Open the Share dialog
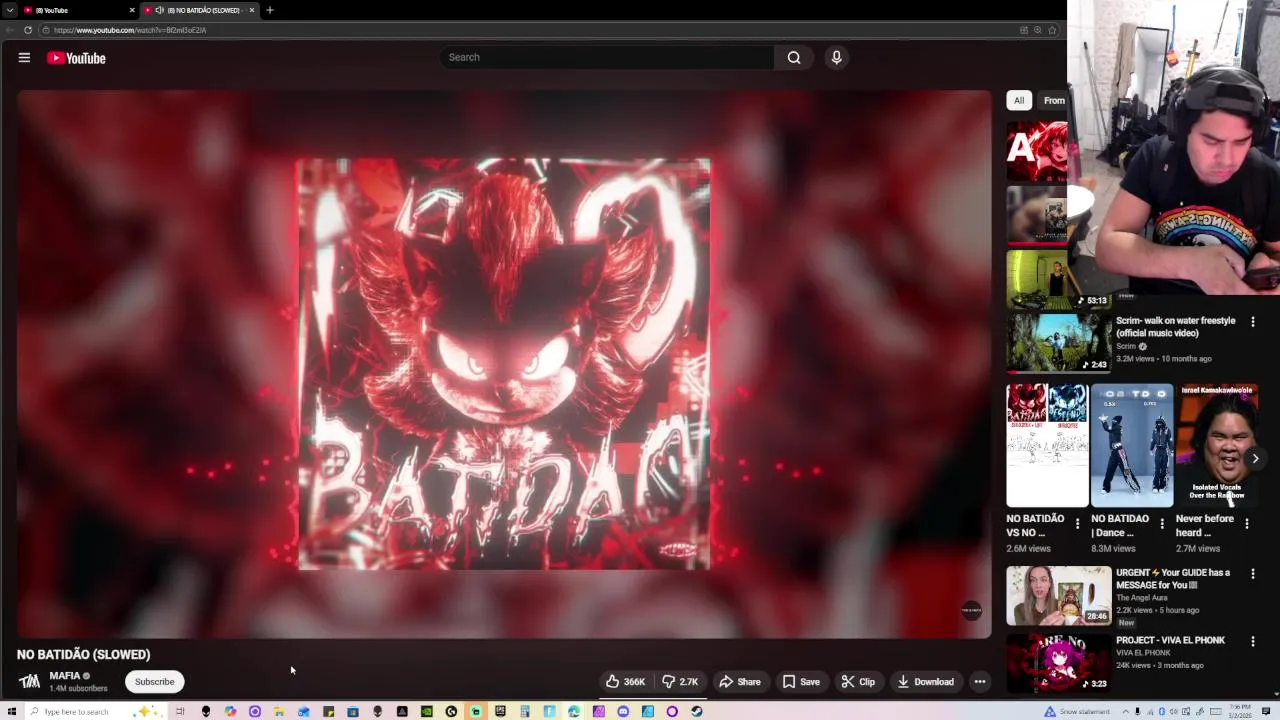Screen dimensions: 1280x720 (740, 682)
